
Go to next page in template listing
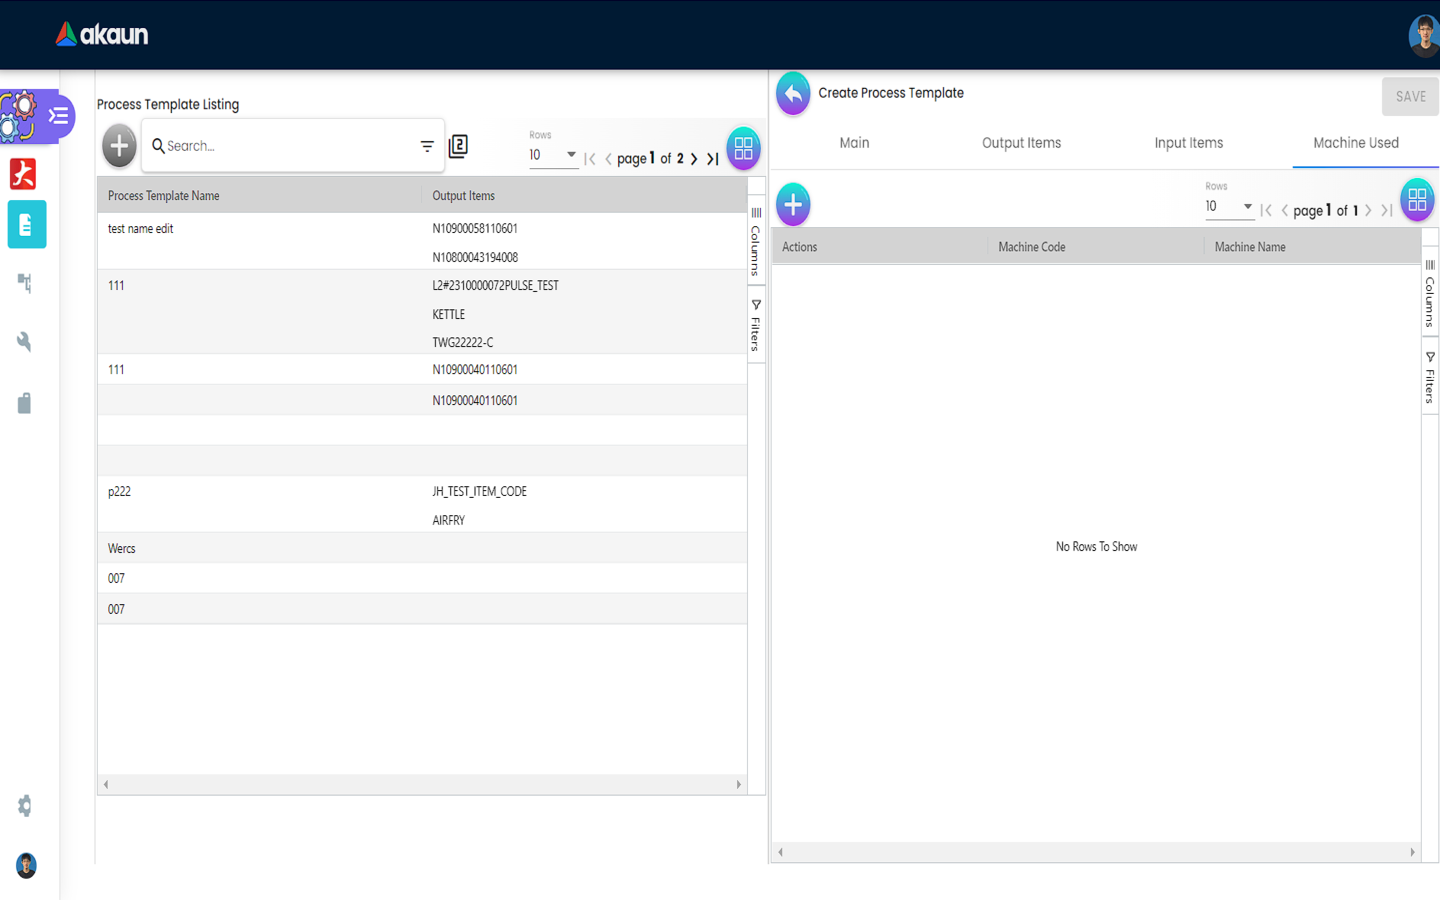tap(694, 159)
